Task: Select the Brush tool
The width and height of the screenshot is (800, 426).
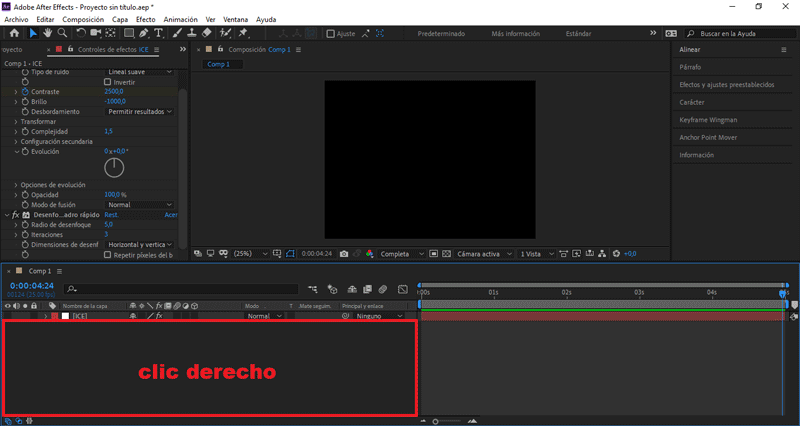Action: [x=177, y=33]
